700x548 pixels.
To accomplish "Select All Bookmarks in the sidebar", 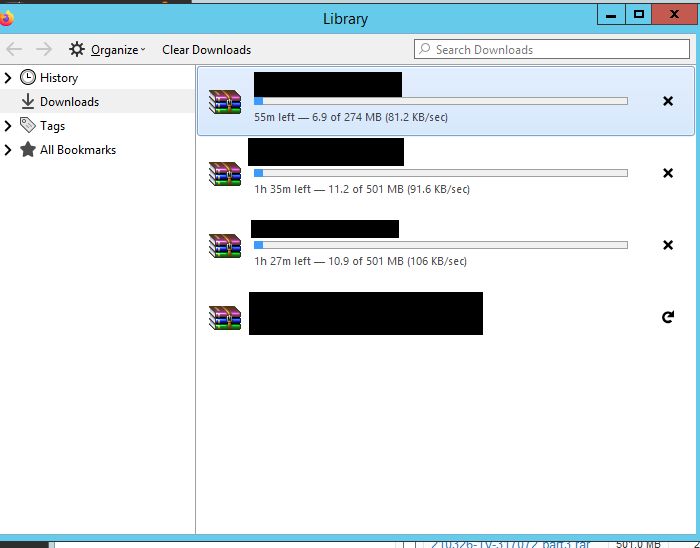I will pos(77,150).
